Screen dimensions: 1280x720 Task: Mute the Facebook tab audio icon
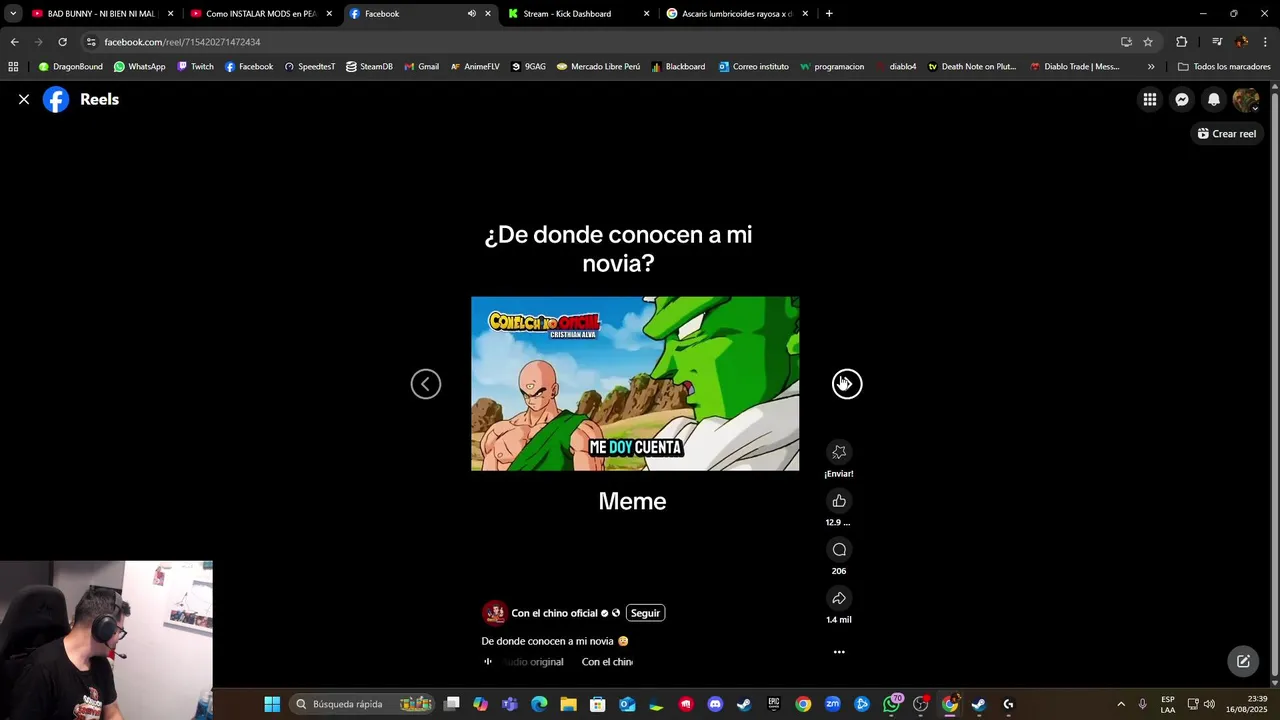[471, 14]
